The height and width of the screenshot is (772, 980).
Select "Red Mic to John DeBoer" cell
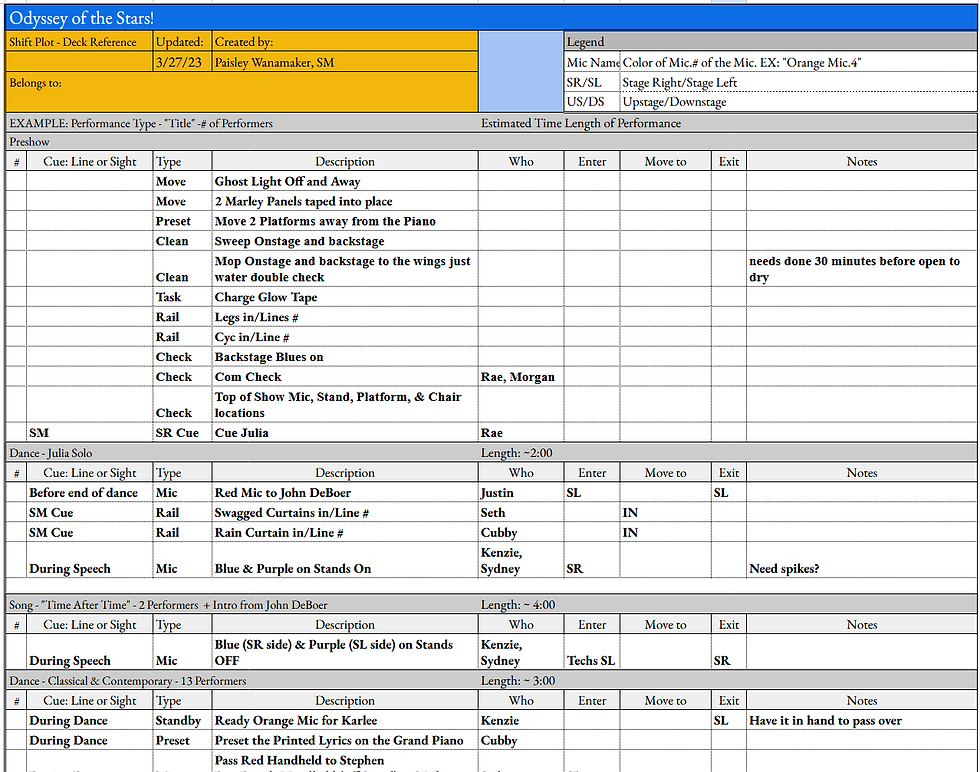pyautogui.click(x=345, y=493)
